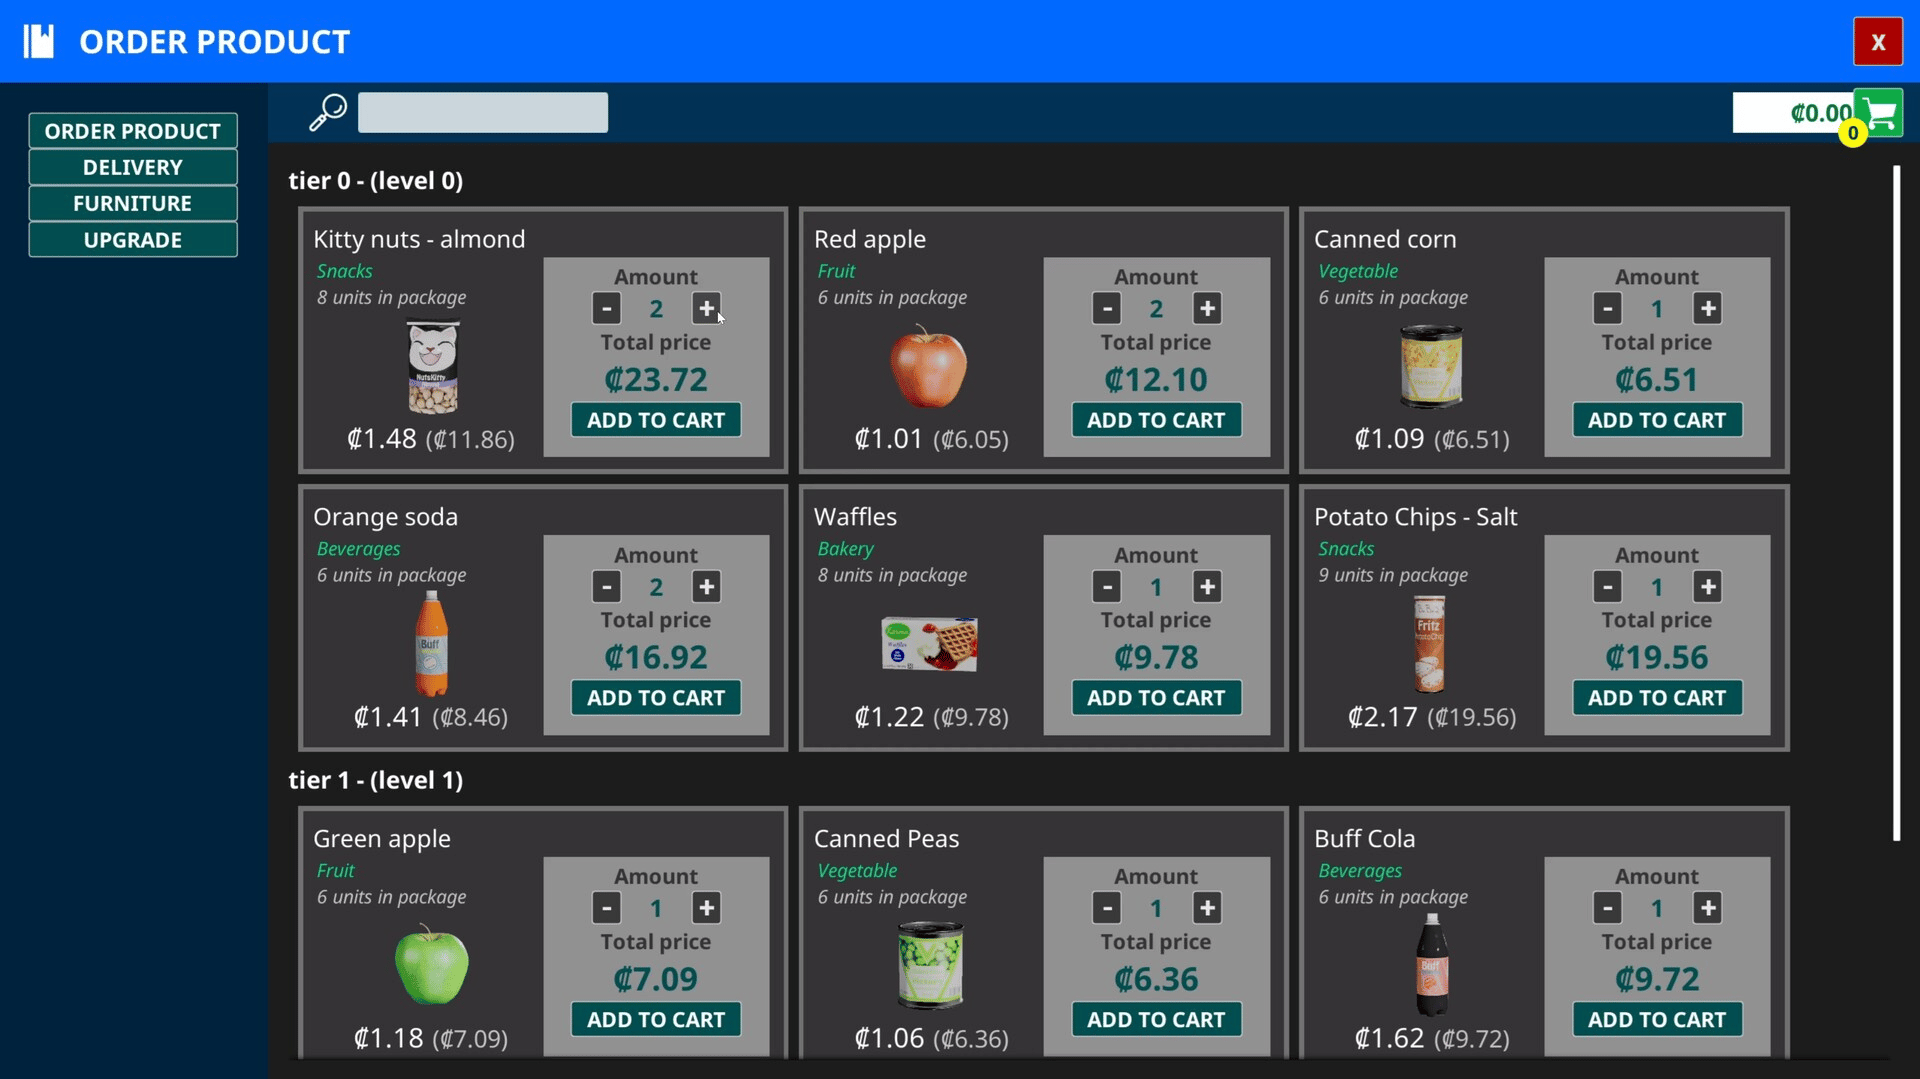Focus the product search field
The image size is (1920, 1079).
(x=483, y=112)
